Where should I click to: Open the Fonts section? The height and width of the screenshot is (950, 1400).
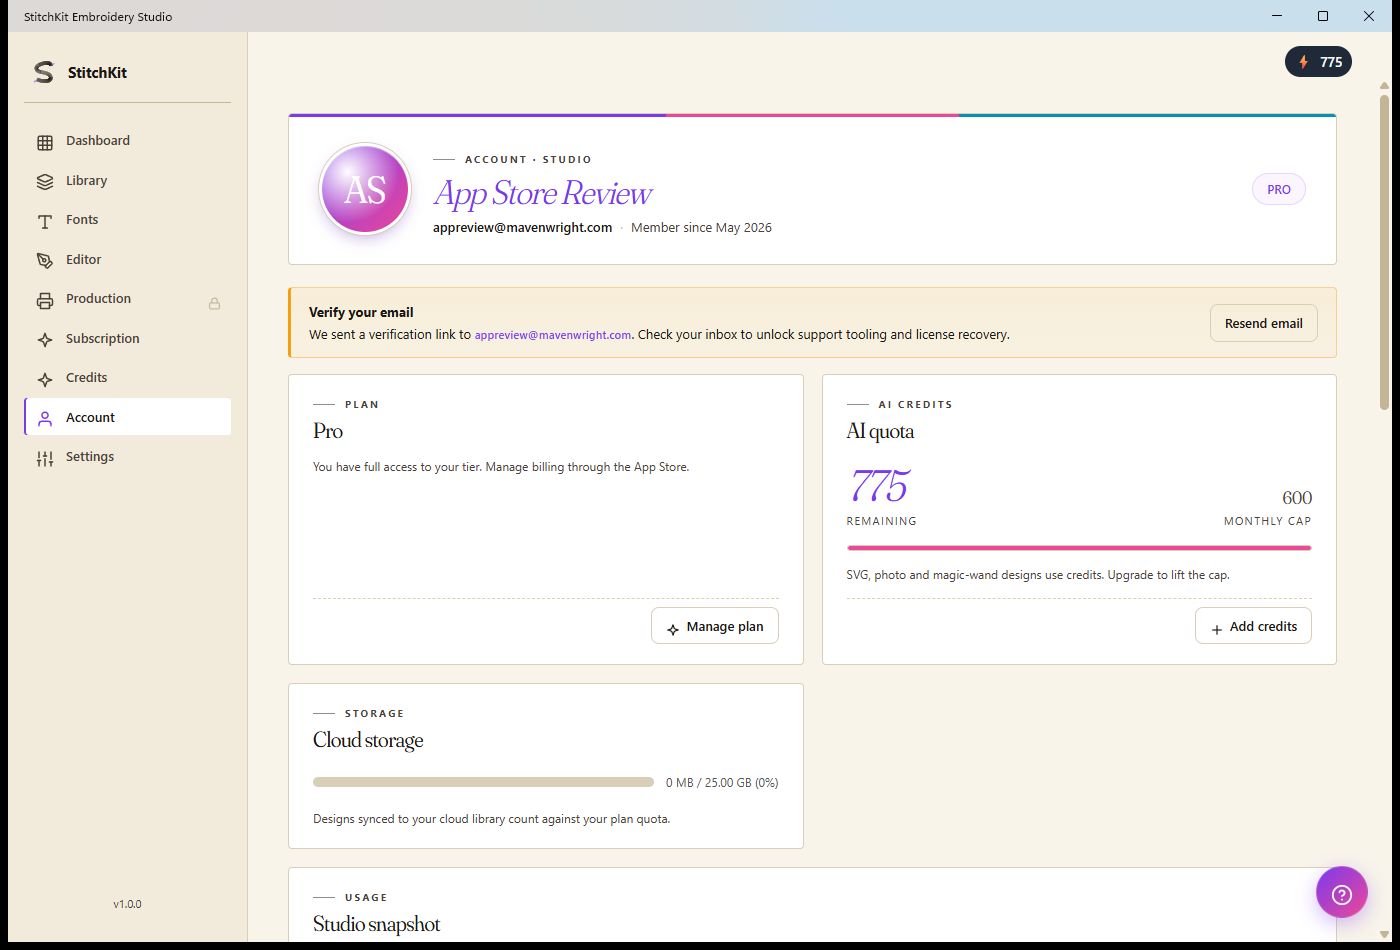pyautogui.click(x=128, y=220)
